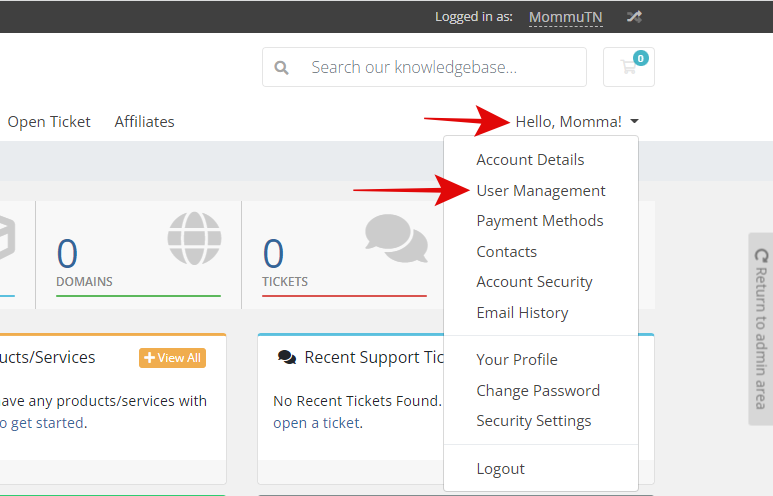View Email History from the menu
Screen dimensions: 773x496
522,313
